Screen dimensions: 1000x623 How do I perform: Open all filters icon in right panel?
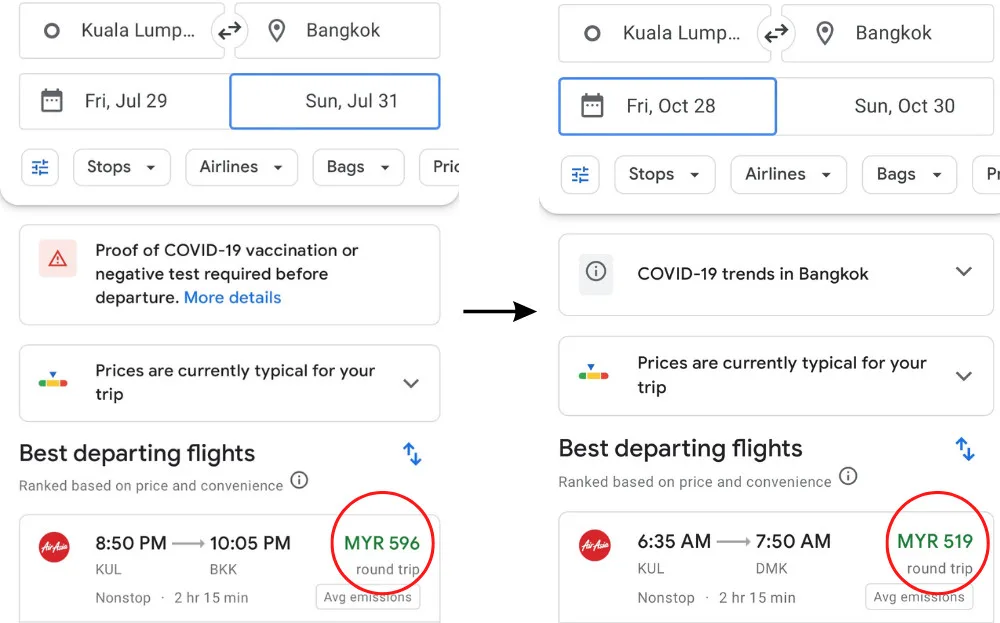tap(580, 175)
